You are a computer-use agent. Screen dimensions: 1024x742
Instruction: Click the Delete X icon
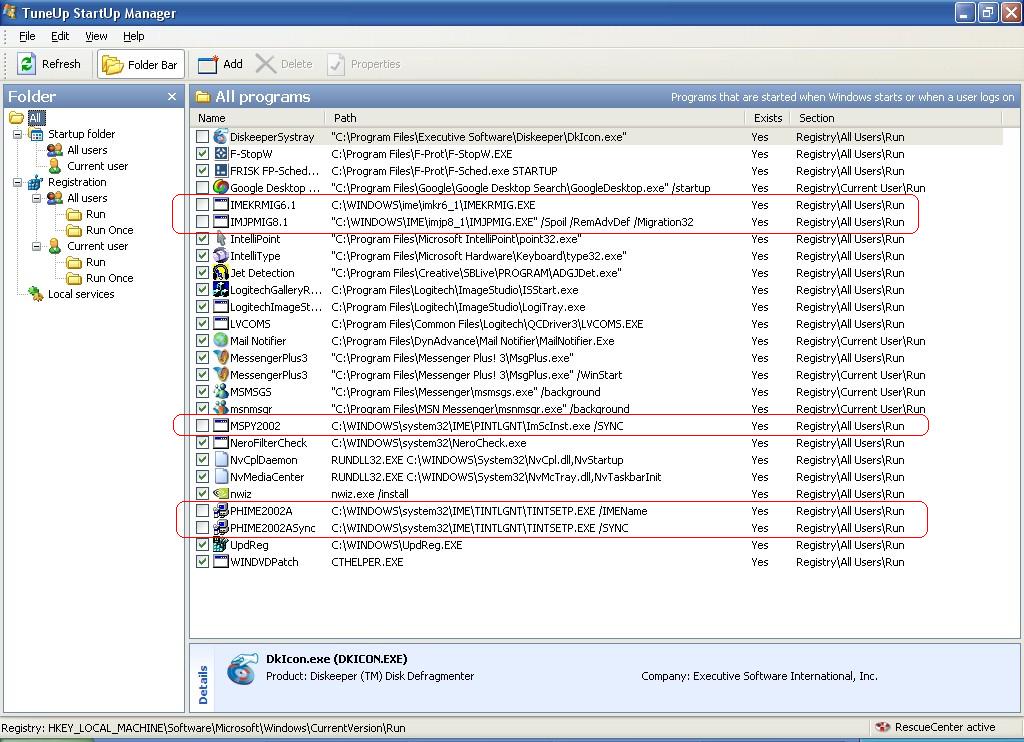click(x=265, y=64)
